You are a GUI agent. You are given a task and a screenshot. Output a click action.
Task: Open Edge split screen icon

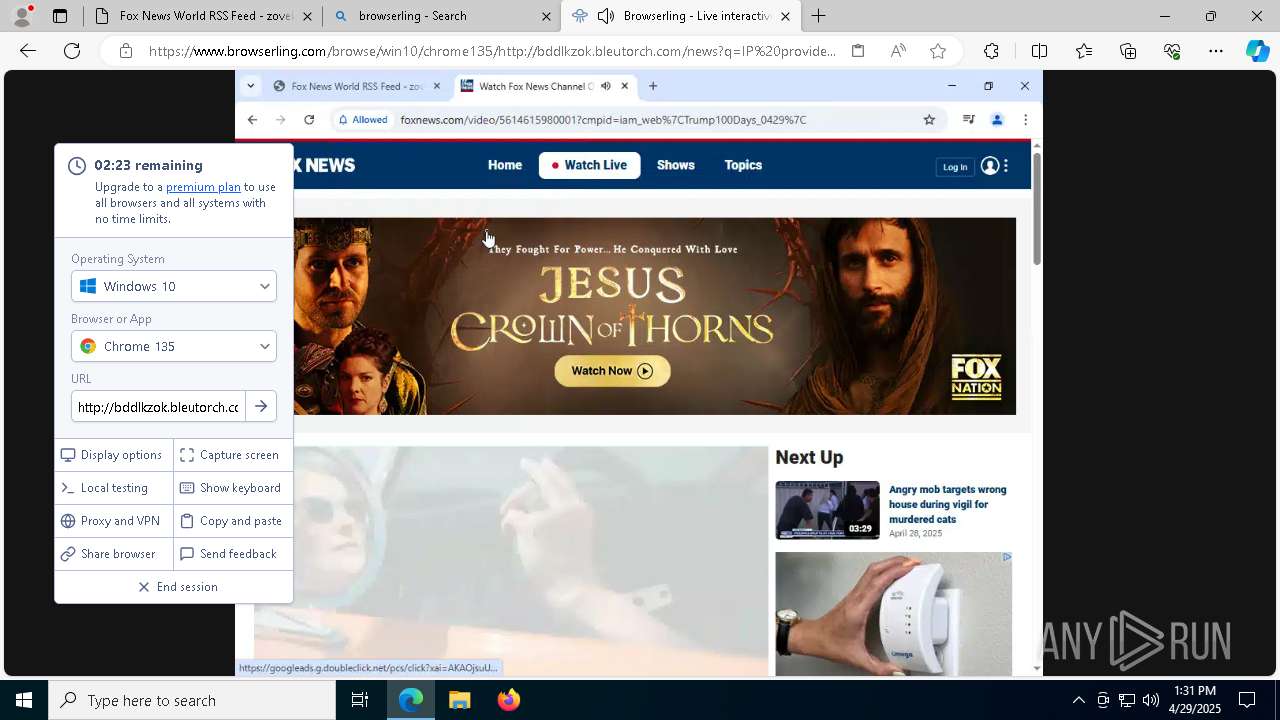pos(1039,51)
